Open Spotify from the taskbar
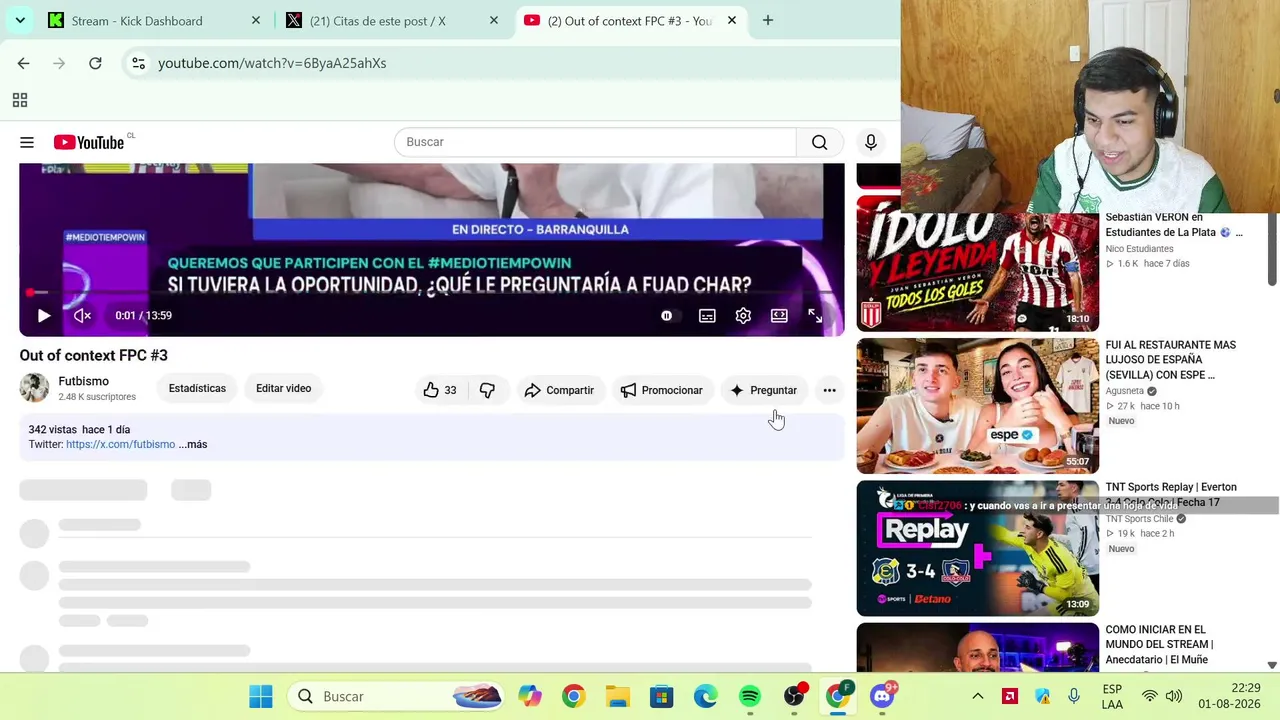Viewport: 1280px width, 720px height. point(750,696)
